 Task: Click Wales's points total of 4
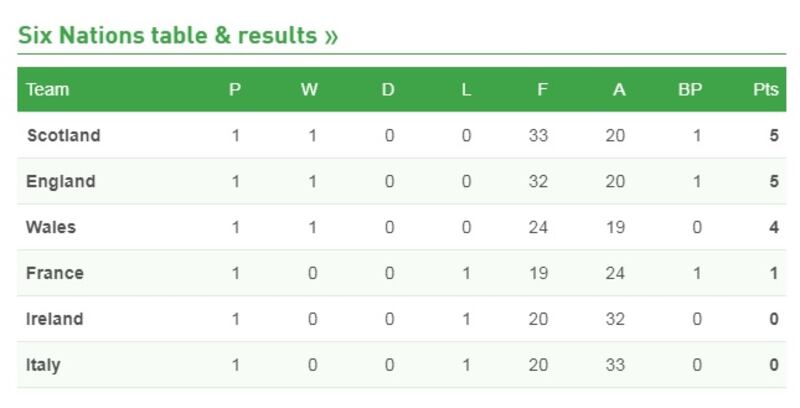[x=774, y=228]
